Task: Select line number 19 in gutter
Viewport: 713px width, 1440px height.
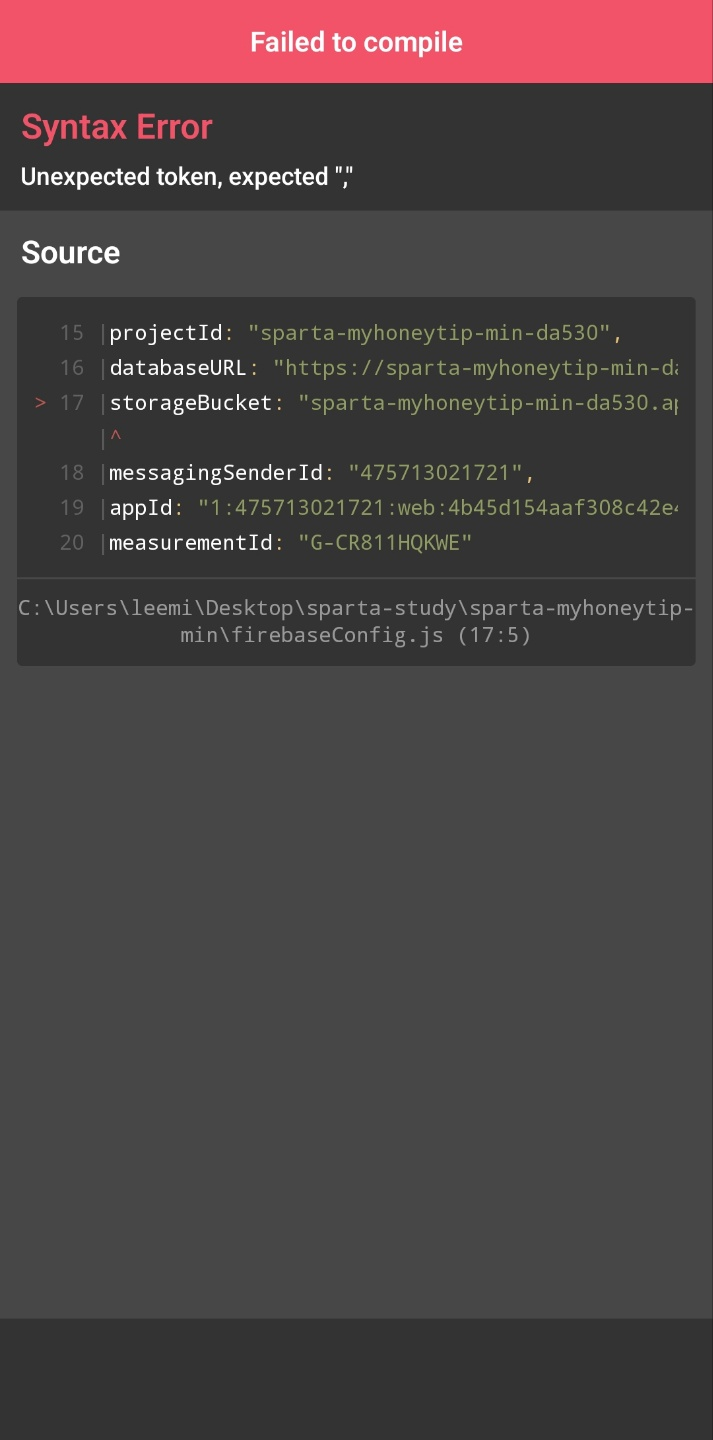Action: [72, 508]
